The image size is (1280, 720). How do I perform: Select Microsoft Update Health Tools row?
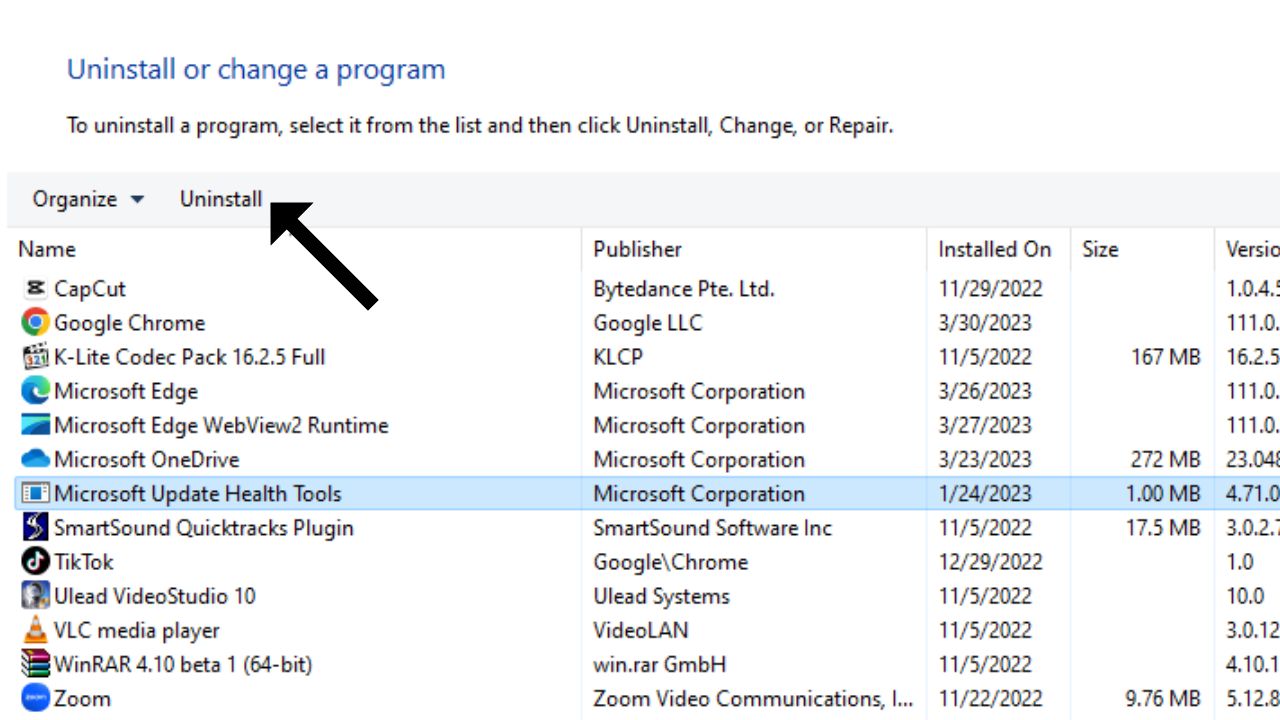pos(198,494)
